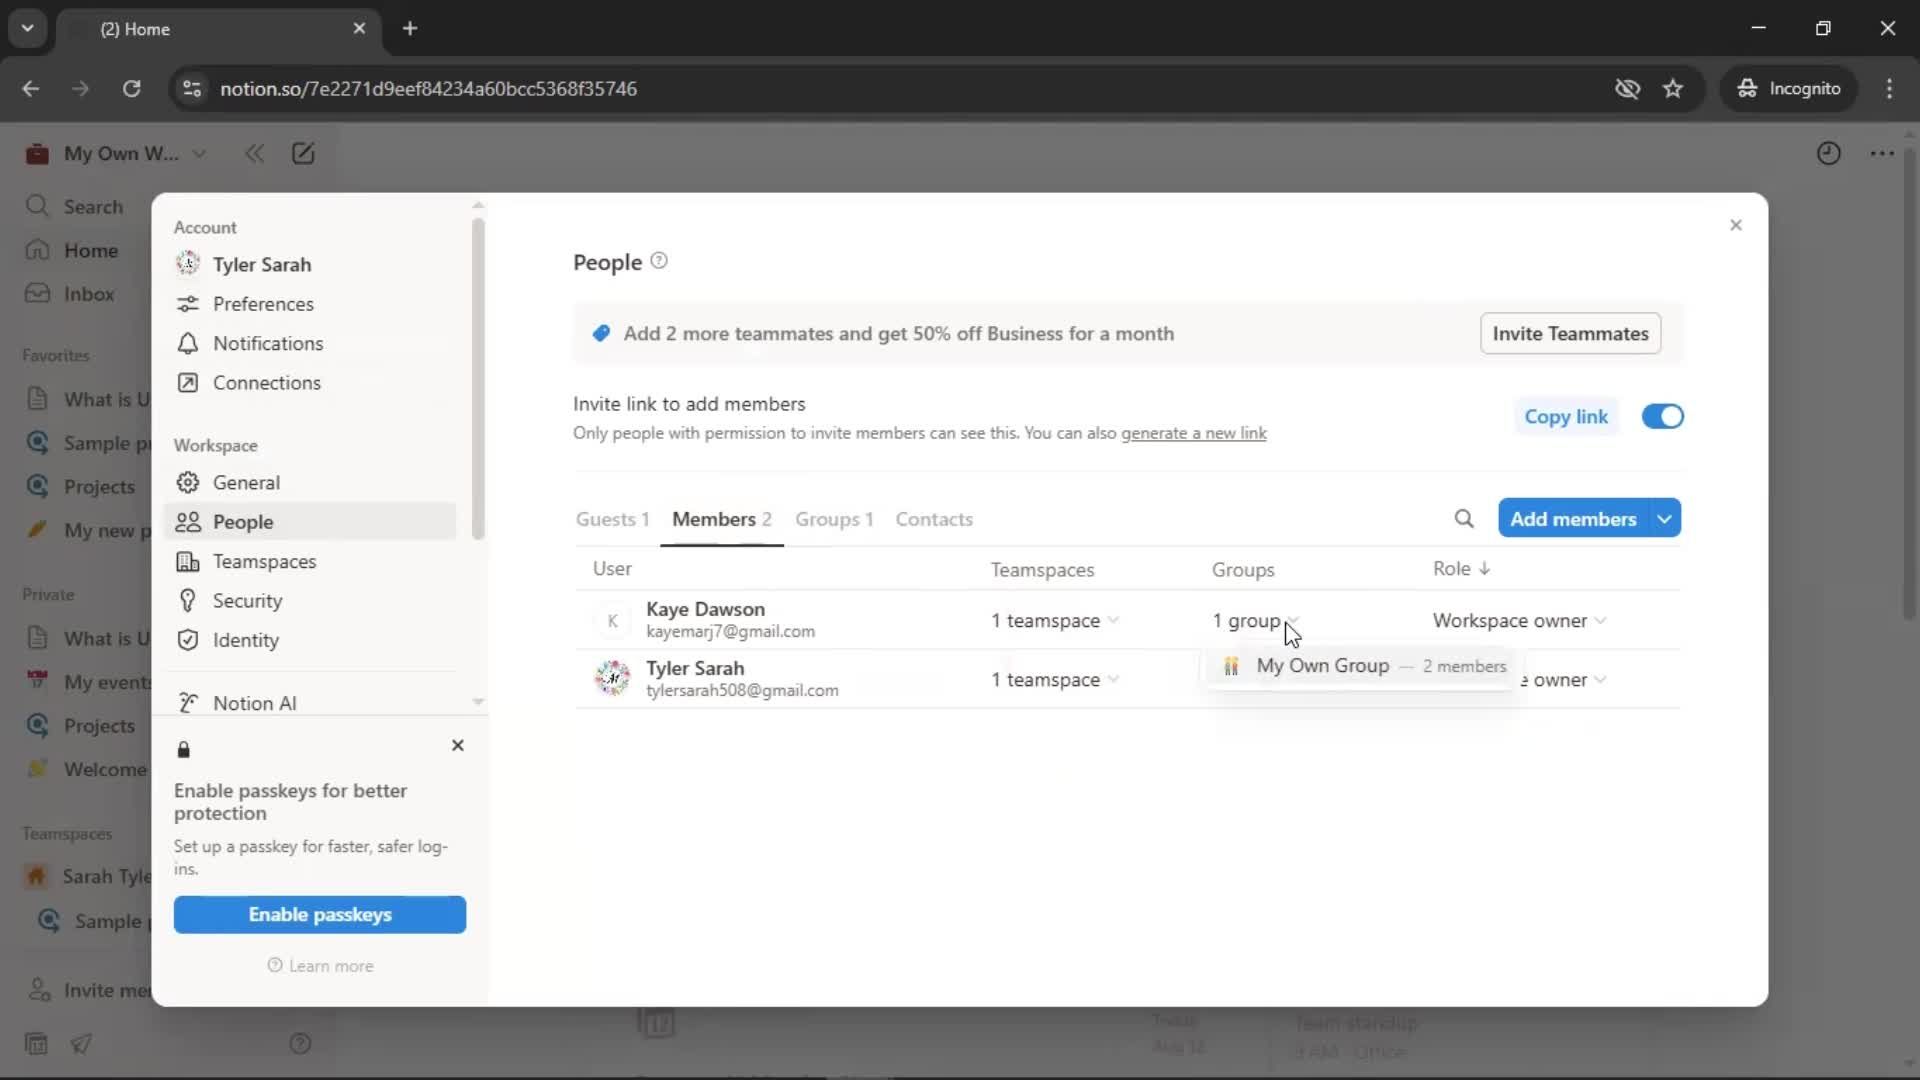Open Notifications settings
1920x1080 pixels.
[312, 343]
